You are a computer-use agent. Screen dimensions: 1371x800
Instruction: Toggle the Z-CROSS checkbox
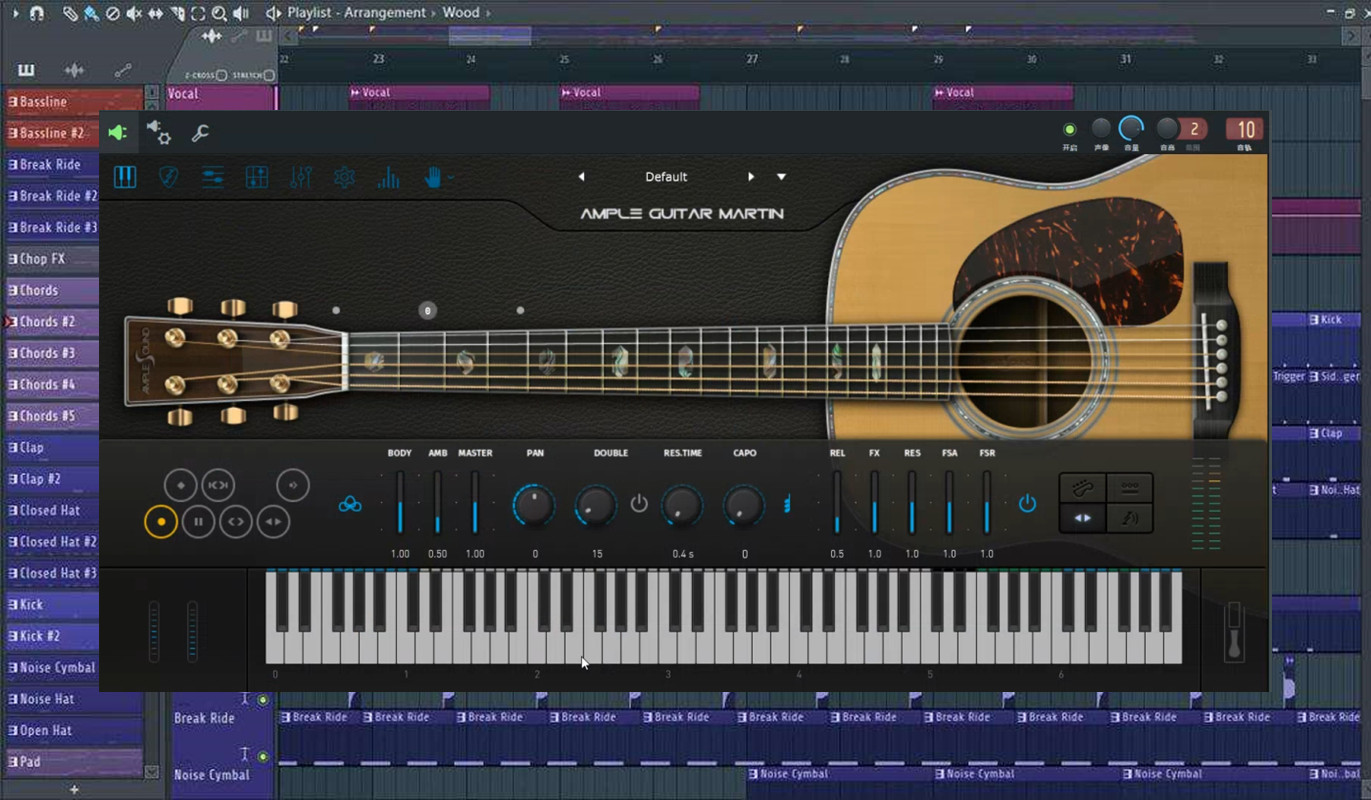221,75
